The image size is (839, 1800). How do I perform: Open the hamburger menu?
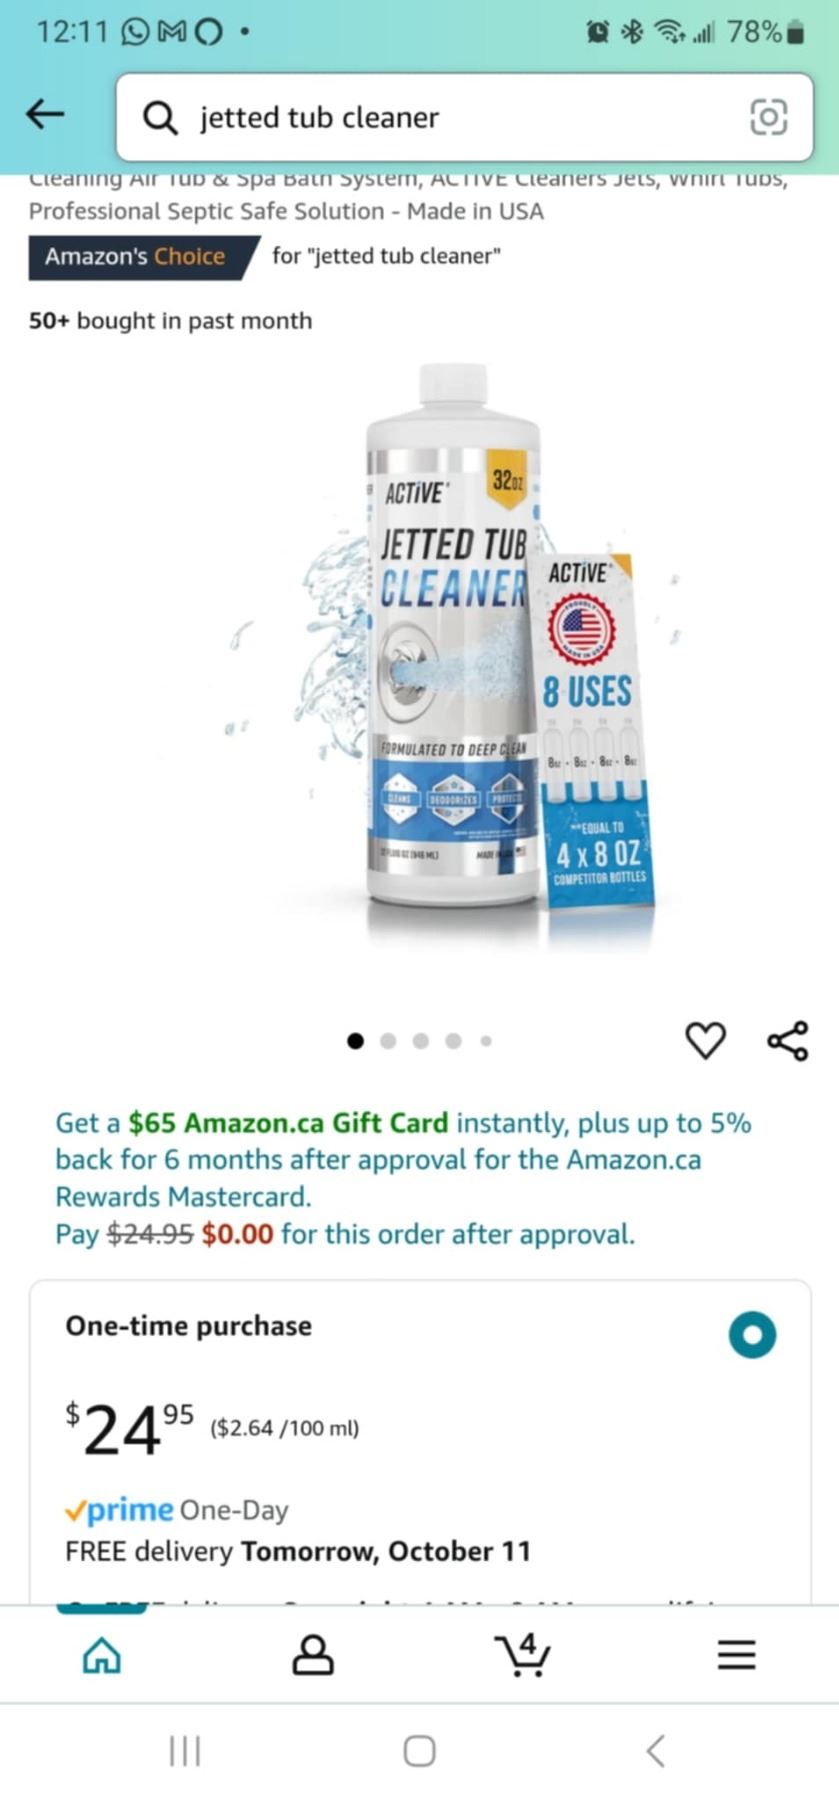click(x=736, y=1655)
